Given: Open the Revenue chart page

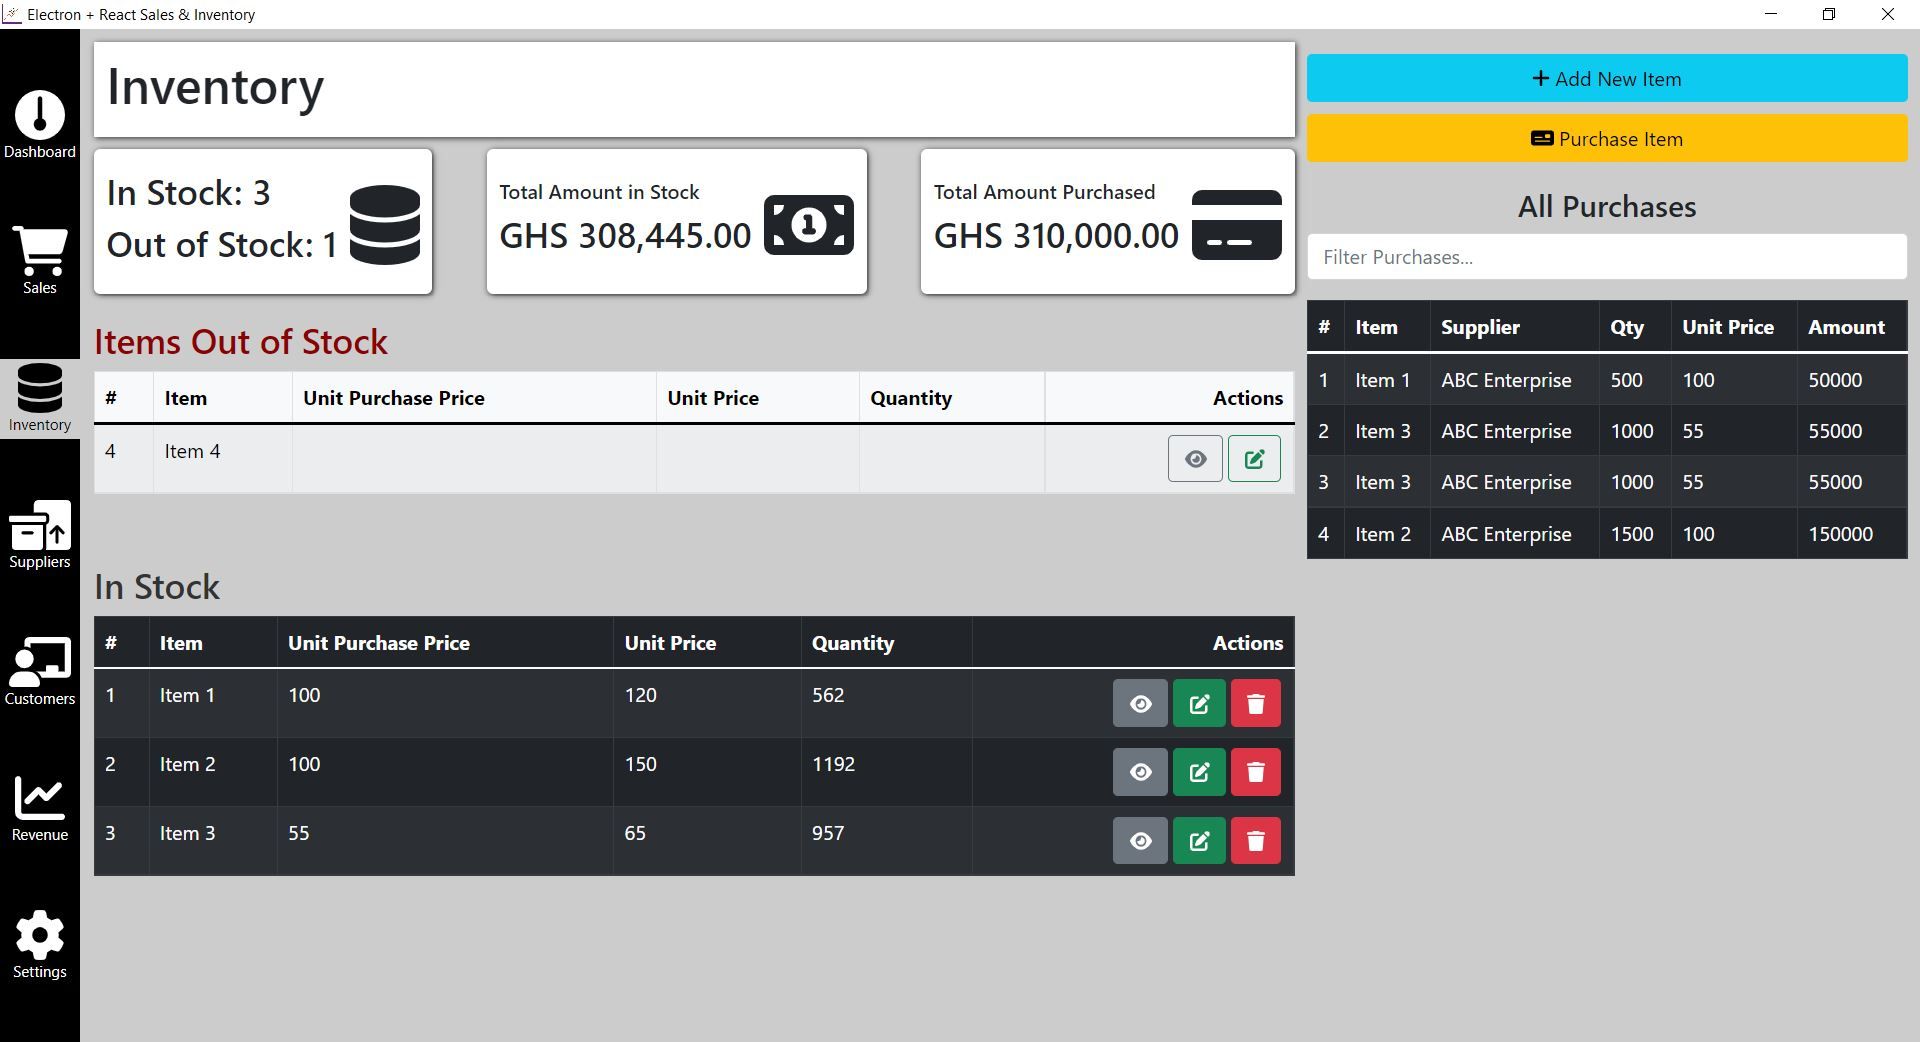Looking at the screenshot, I should (x=40, y=808).
